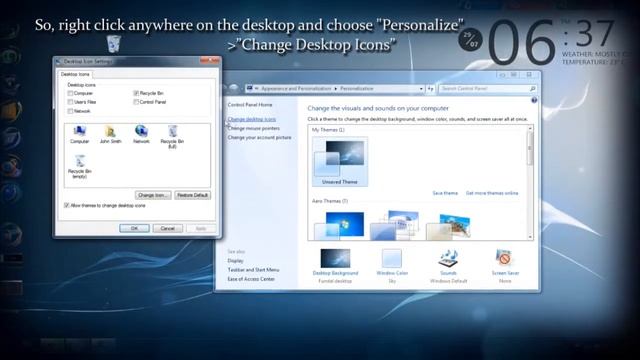
Task: Click the Restore Default button
Action: pyautogui.click(x=193, y=195)
